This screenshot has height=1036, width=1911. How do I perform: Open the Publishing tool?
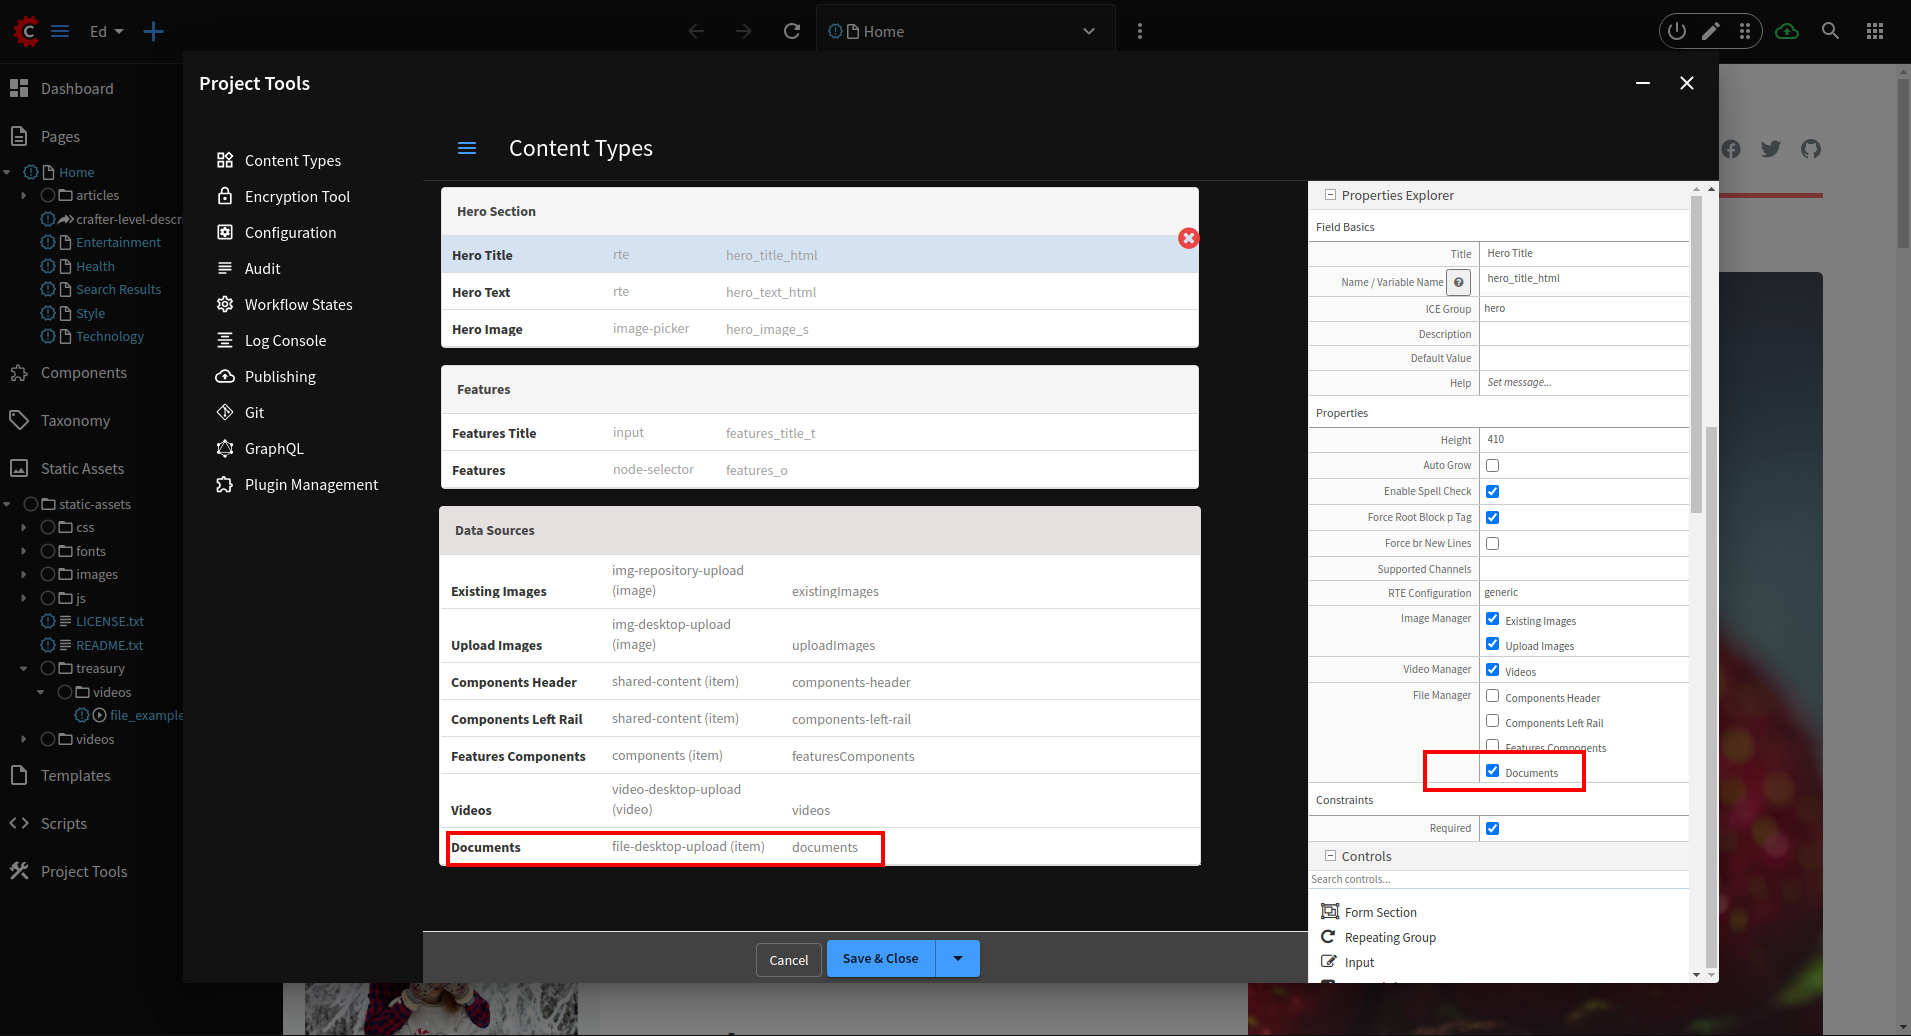coord(279,376)
